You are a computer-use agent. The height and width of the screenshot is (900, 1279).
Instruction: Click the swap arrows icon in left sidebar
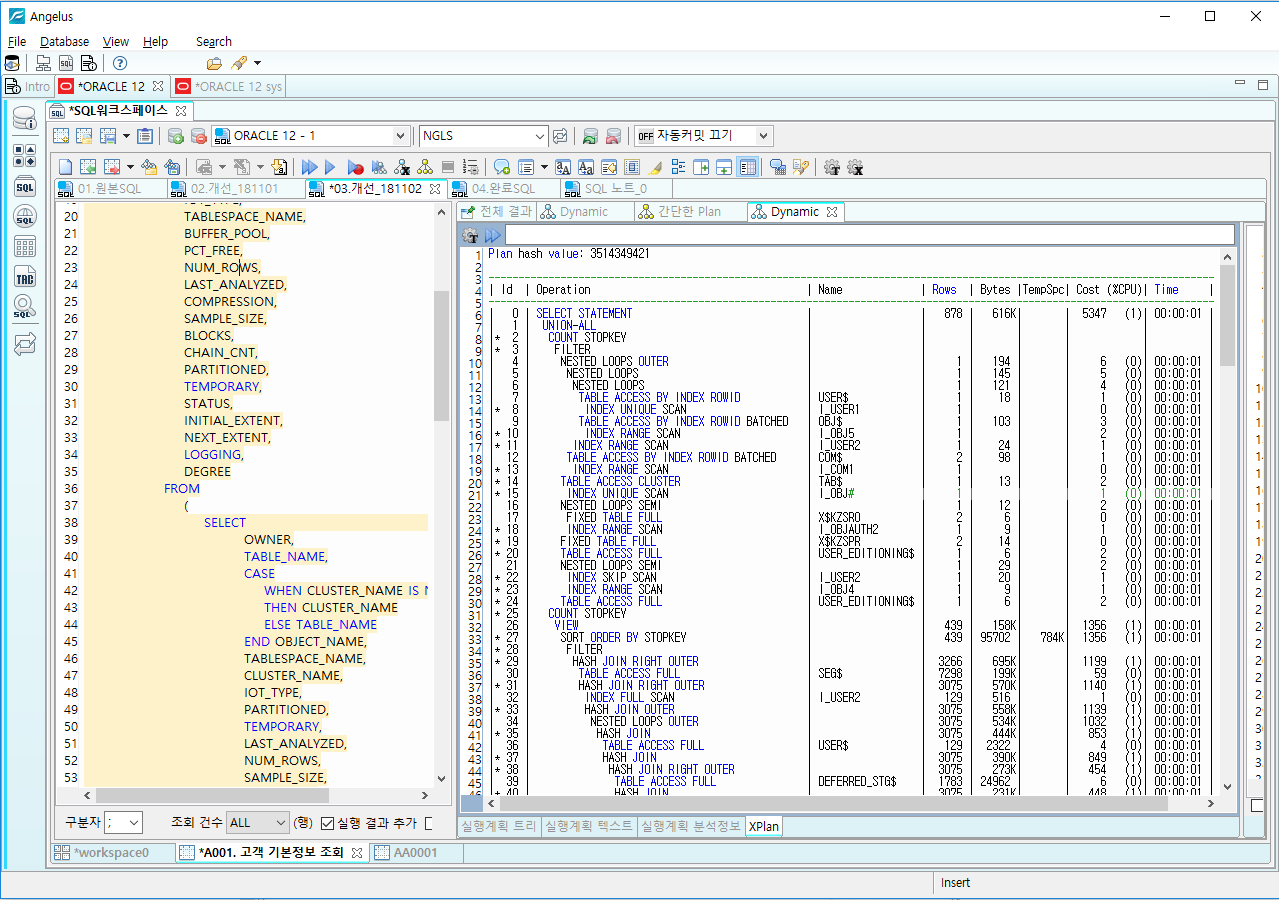tap(24, 344)
